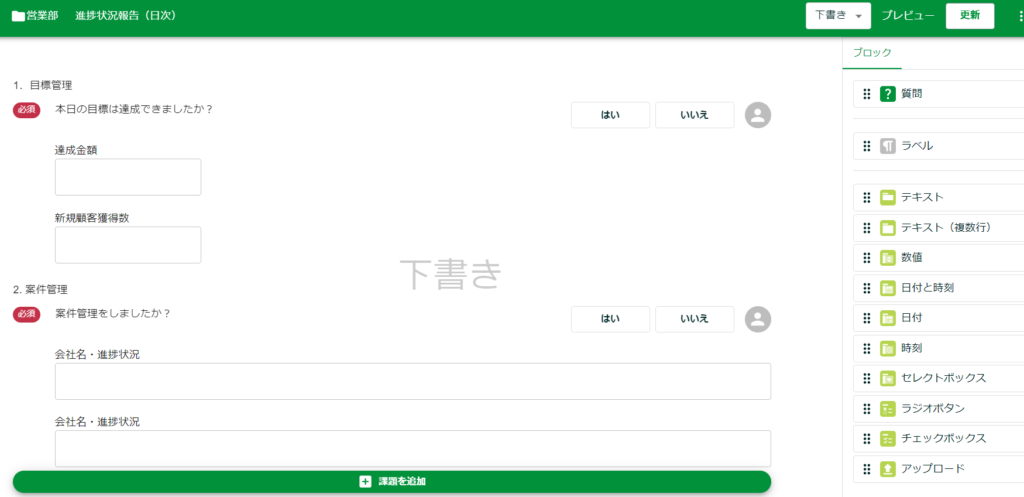Viewport: 1024px width, 497px height.
Task: Click the Upload block arrow icon
Action: click(887, 469)
